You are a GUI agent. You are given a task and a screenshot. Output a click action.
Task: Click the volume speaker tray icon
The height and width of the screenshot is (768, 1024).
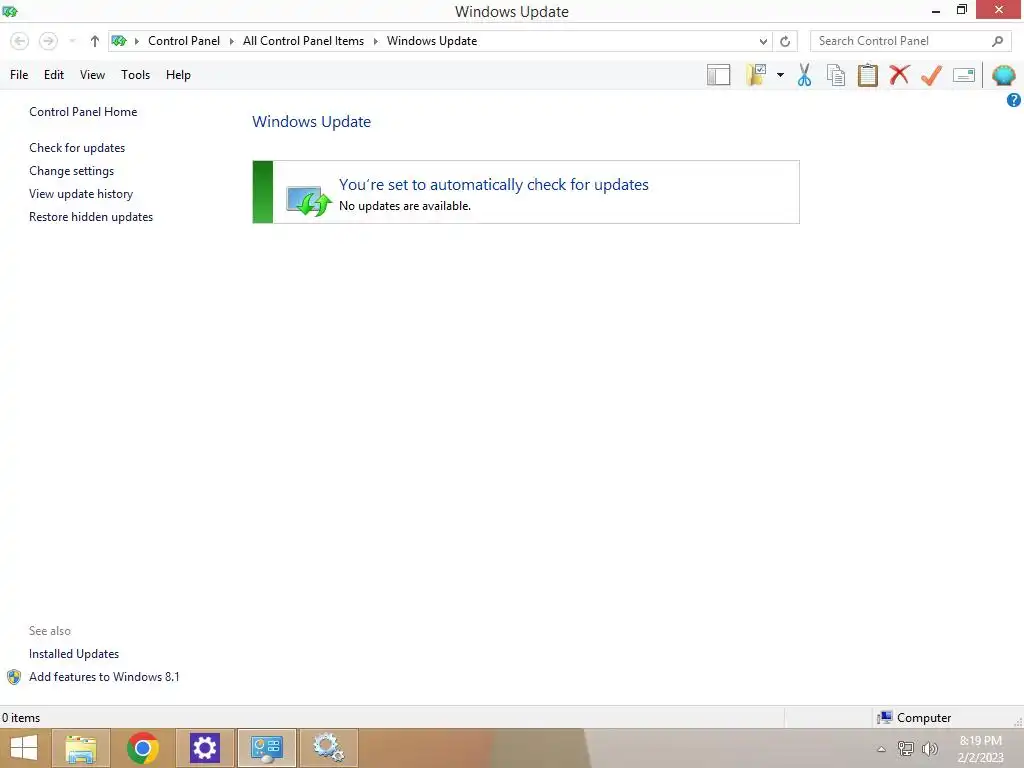[930, 748]
